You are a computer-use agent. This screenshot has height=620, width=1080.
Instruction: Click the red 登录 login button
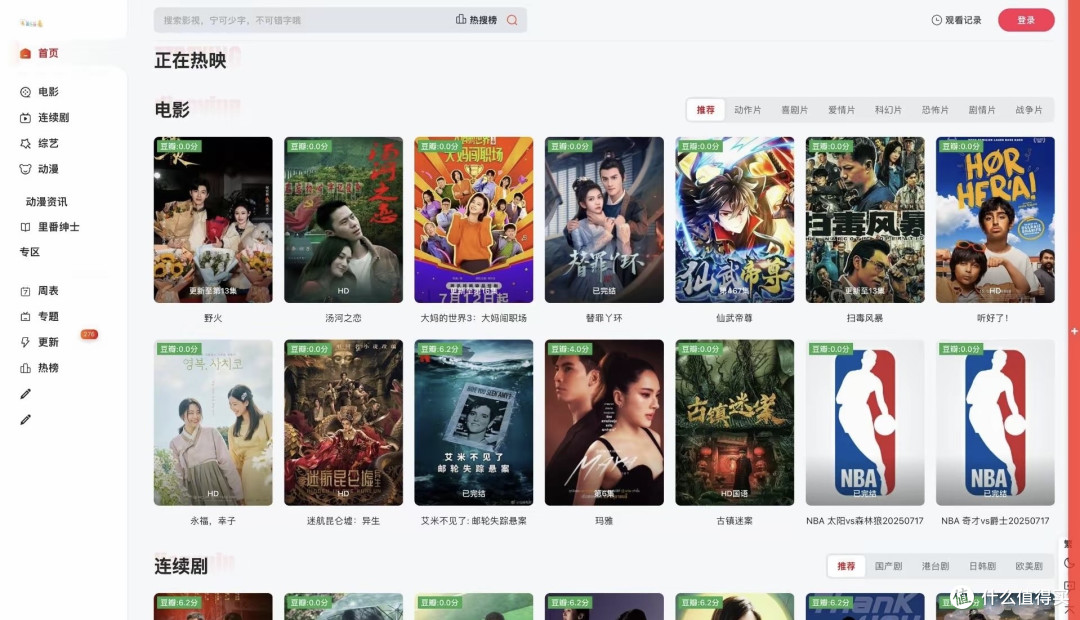point(1026,20)
